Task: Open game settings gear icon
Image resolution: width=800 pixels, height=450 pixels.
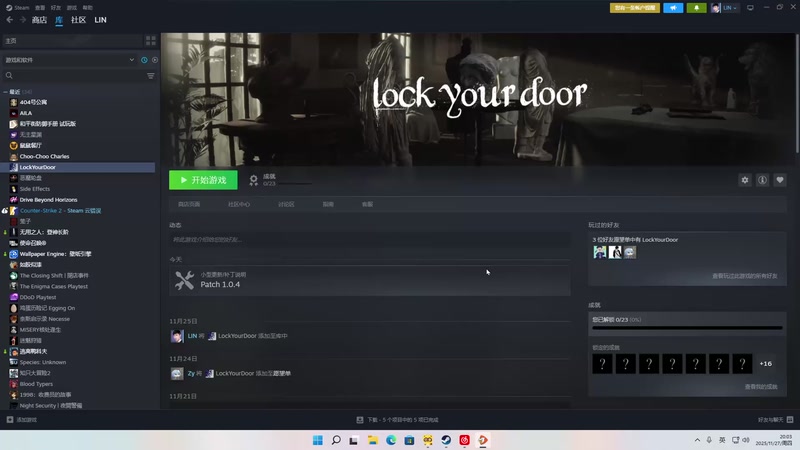Action: [745, 180]
